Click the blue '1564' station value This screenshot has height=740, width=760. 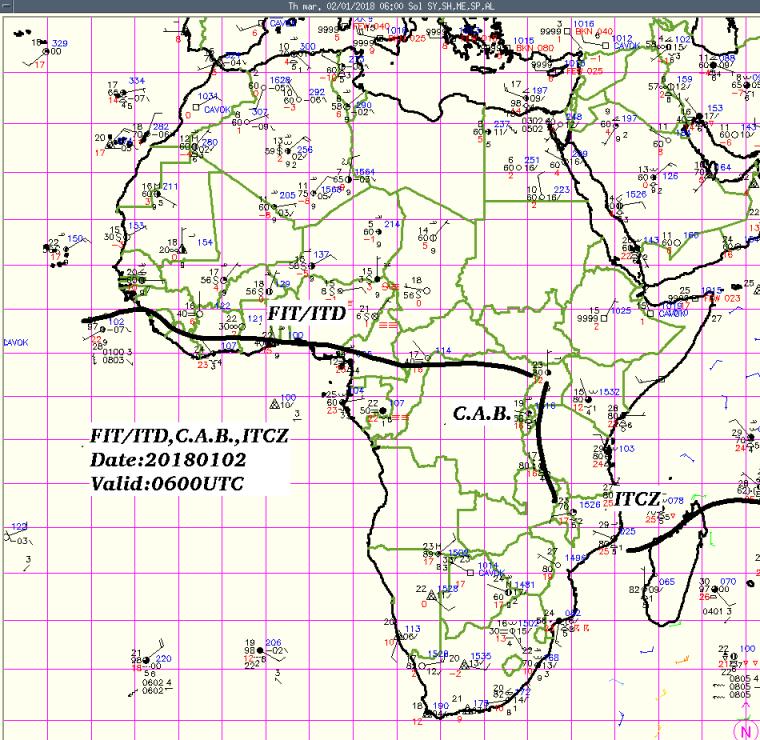(364, 172)
